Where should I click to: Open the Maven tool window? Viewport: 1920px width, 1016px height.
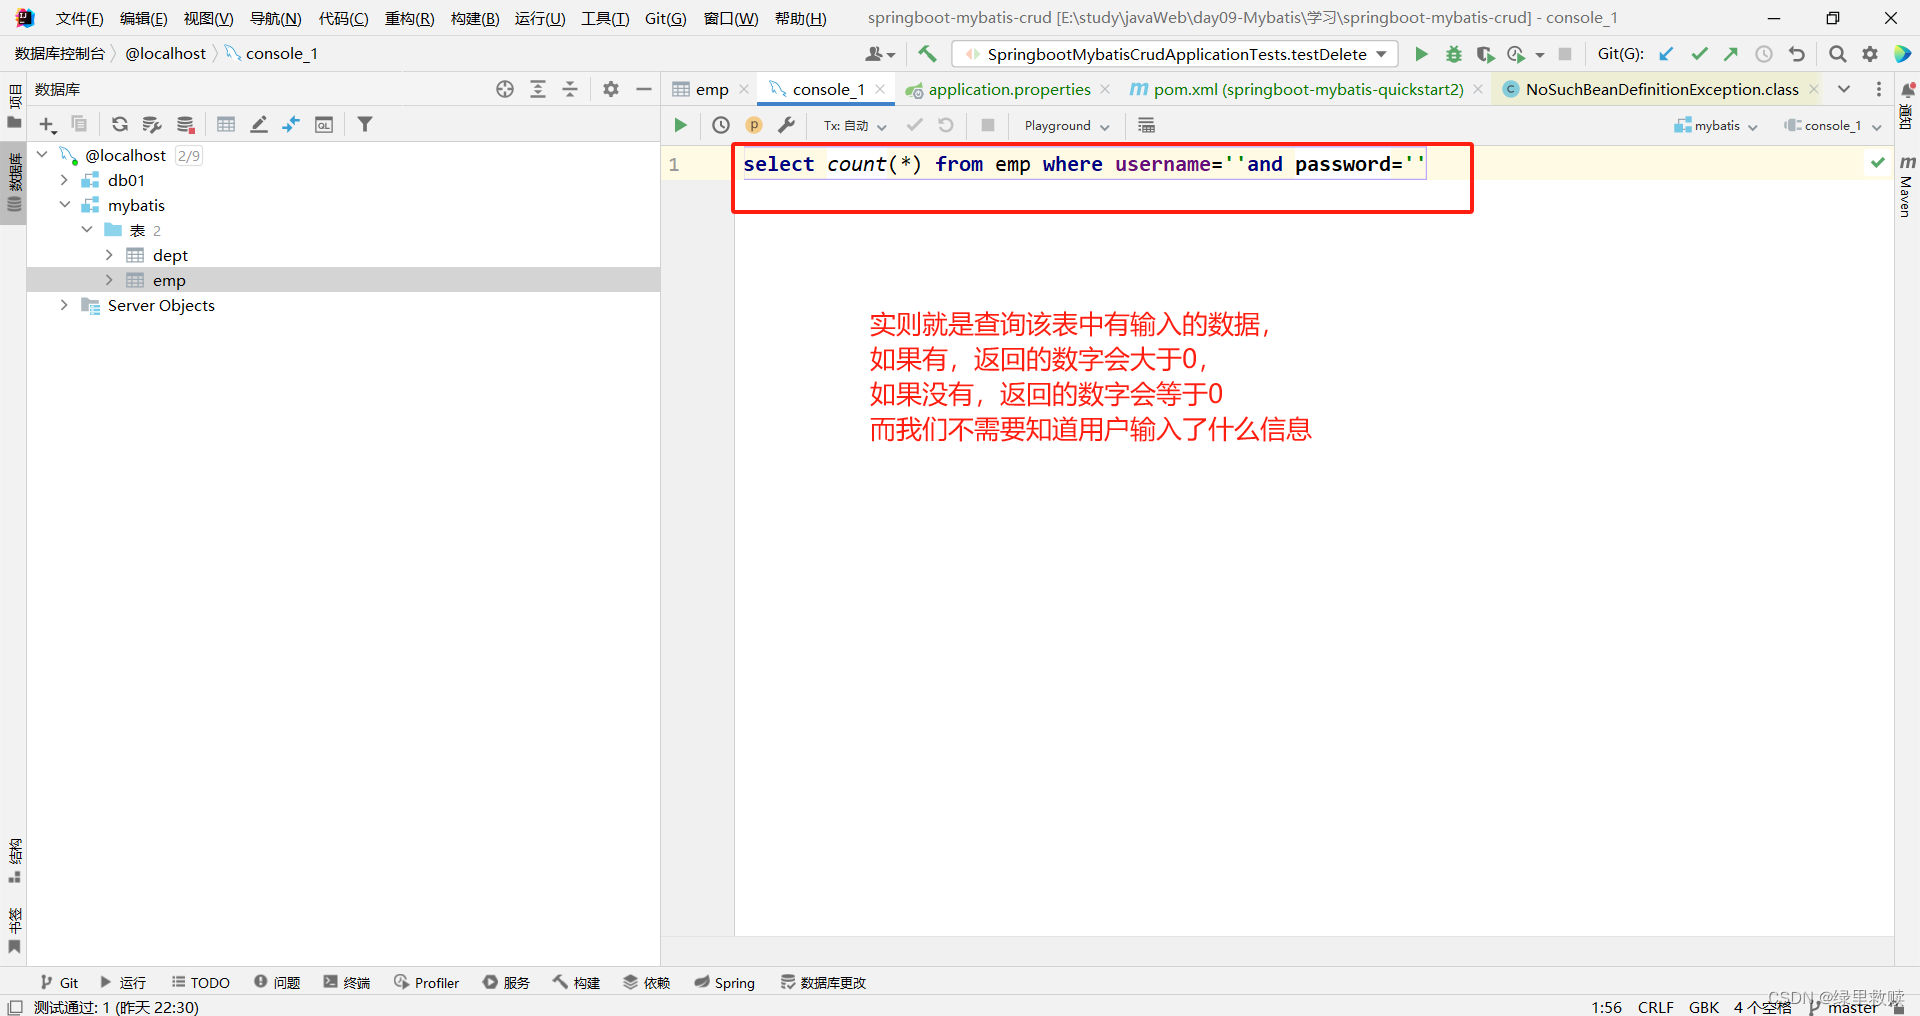tap(1904, 190)
